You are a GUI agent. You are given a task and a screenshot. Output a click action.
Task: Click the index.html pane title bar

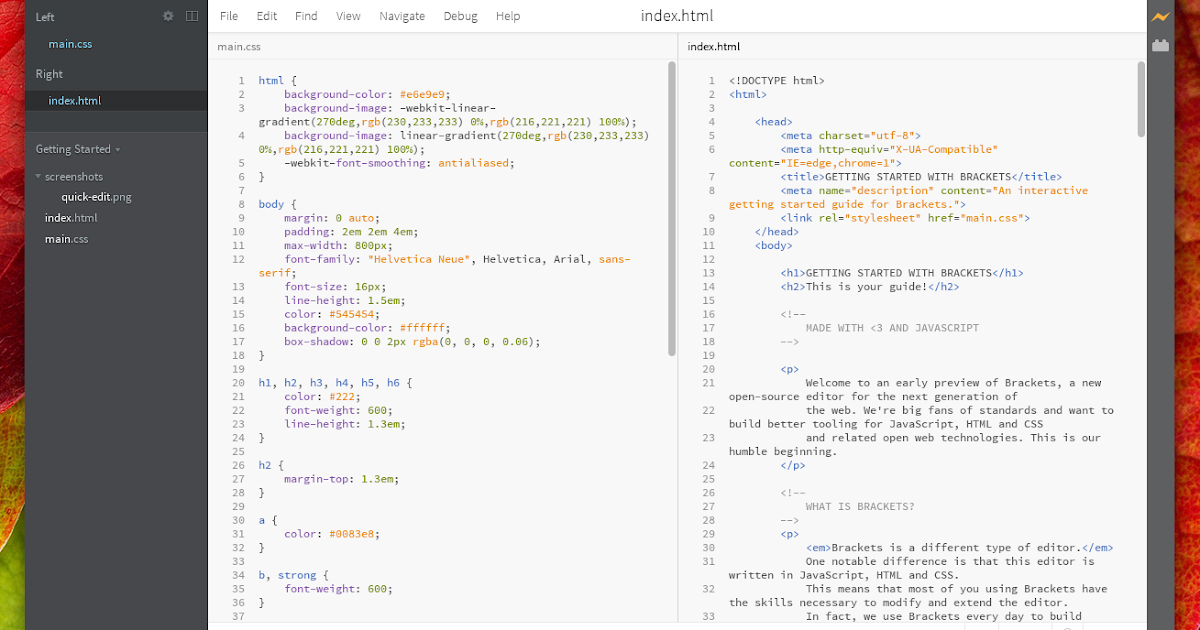pyautogui.click(x=713, y=46)
